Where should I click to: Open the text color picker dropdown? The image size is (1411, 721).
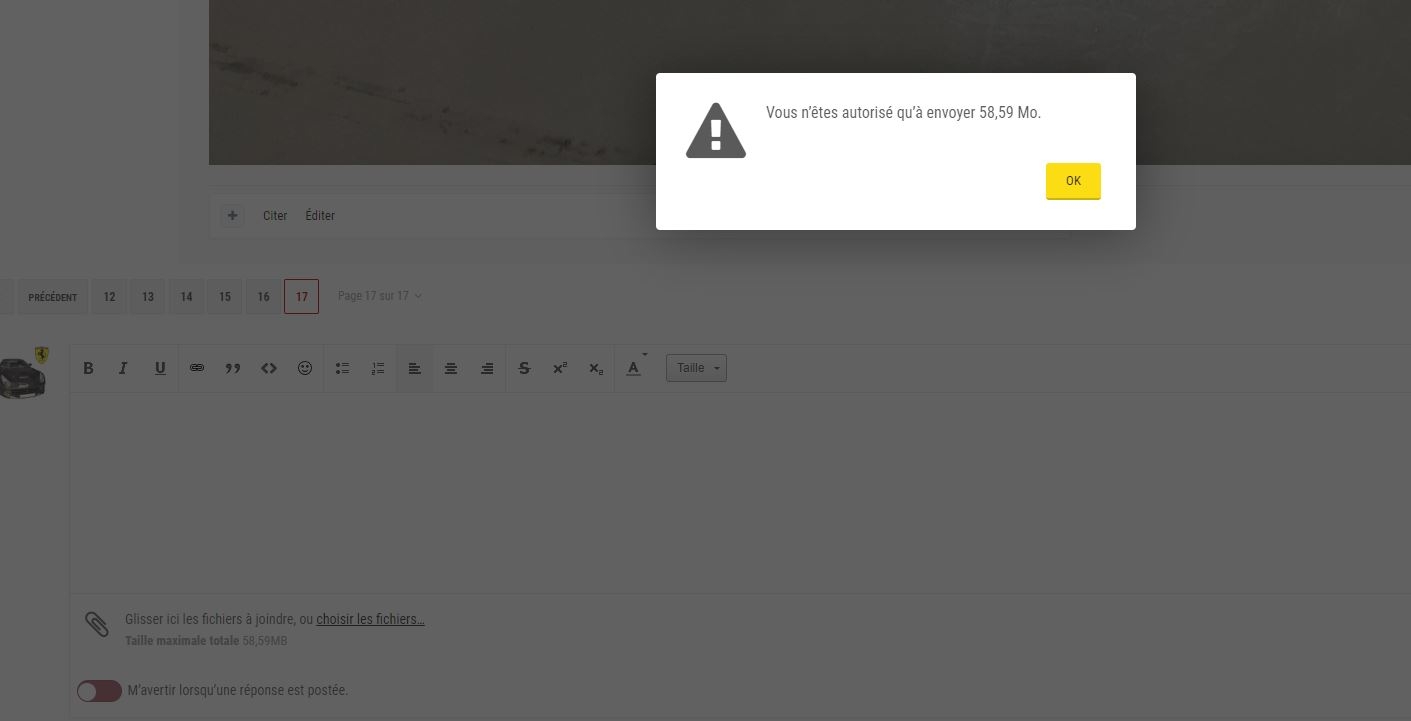coord(635,368)
